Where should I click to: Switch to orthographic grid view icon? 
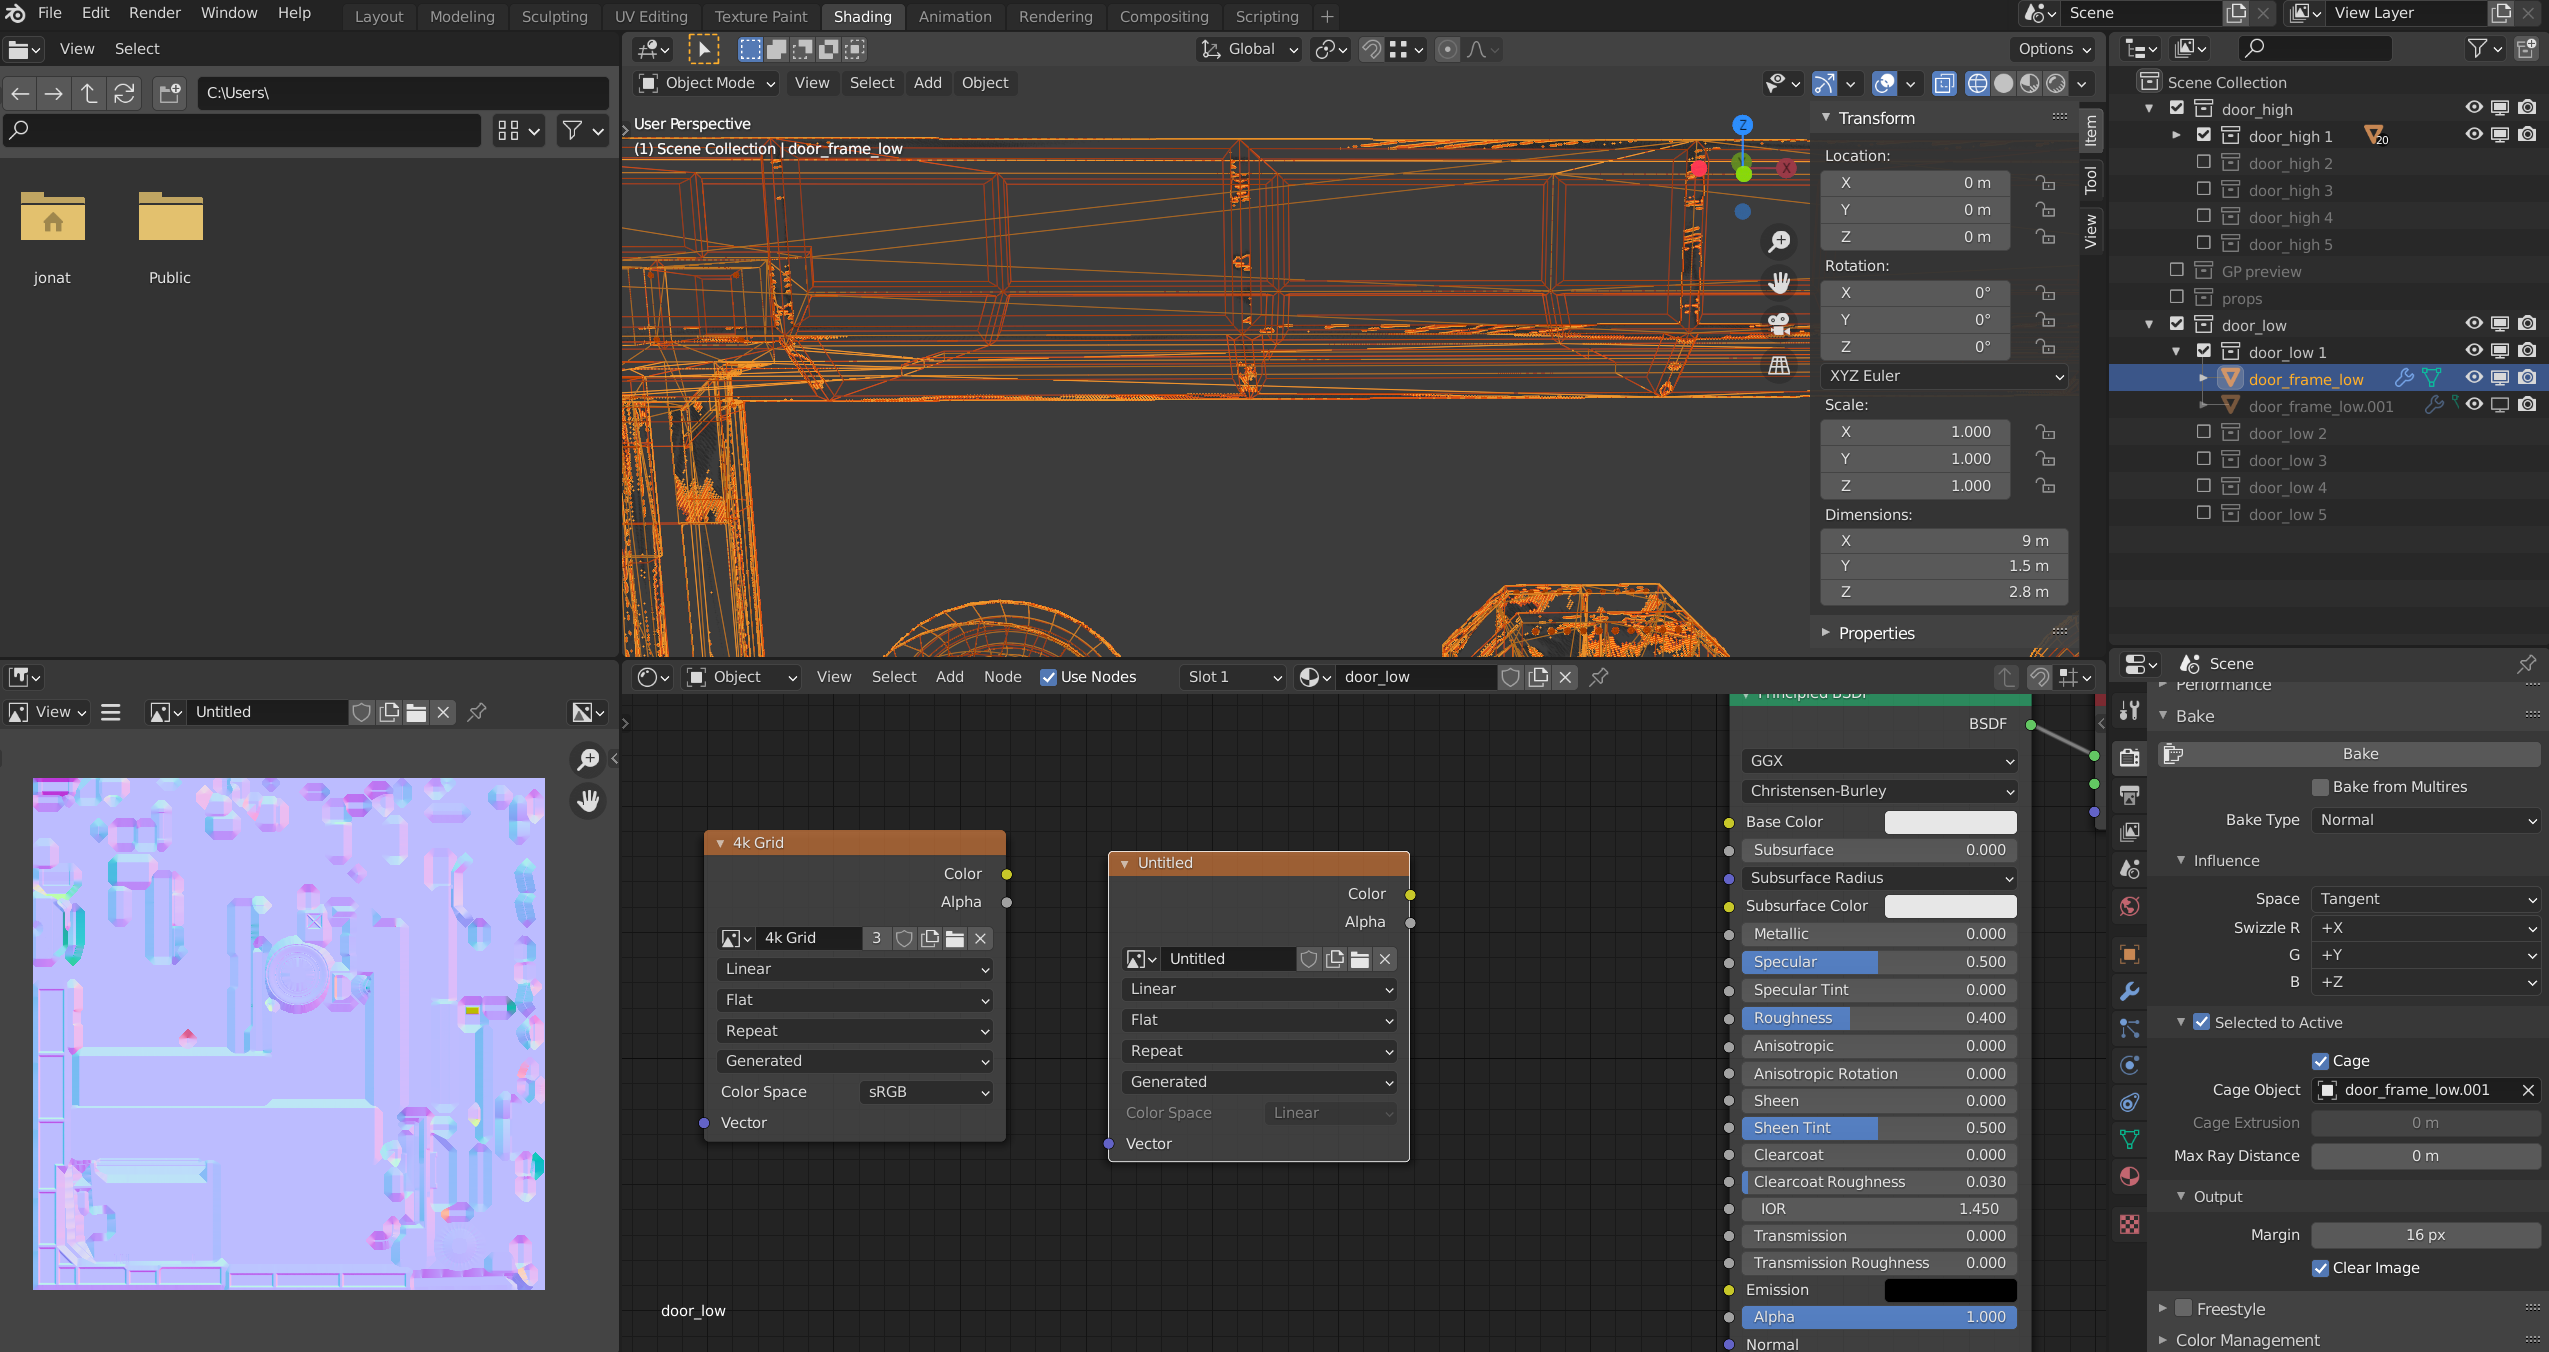(x=1779, y=365)
